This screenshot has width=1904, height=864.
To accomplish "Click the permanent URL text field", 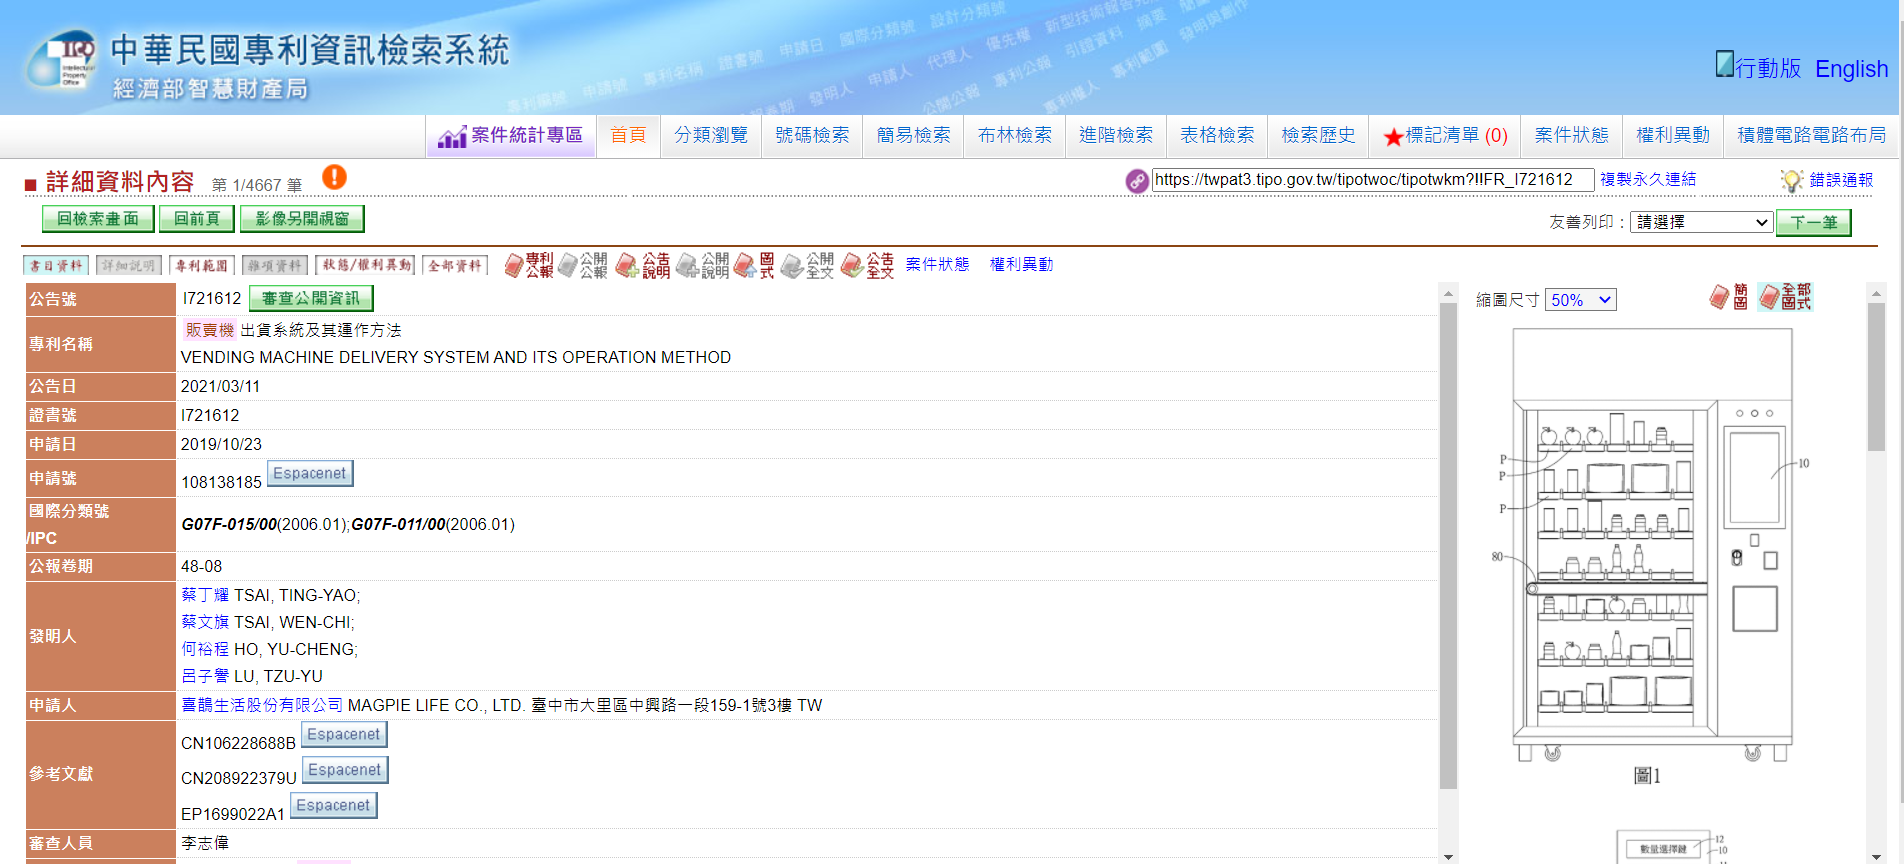I will pyautogui.click(x=1371, y=180).
